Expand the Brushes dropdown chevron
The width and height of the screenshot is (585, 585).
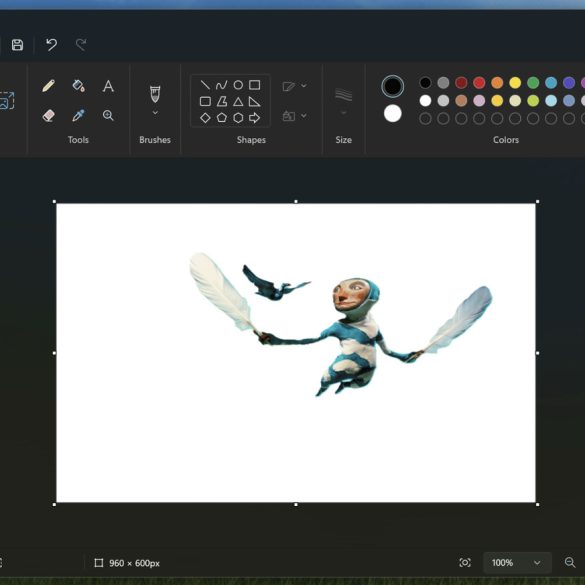tap(155, 113)
